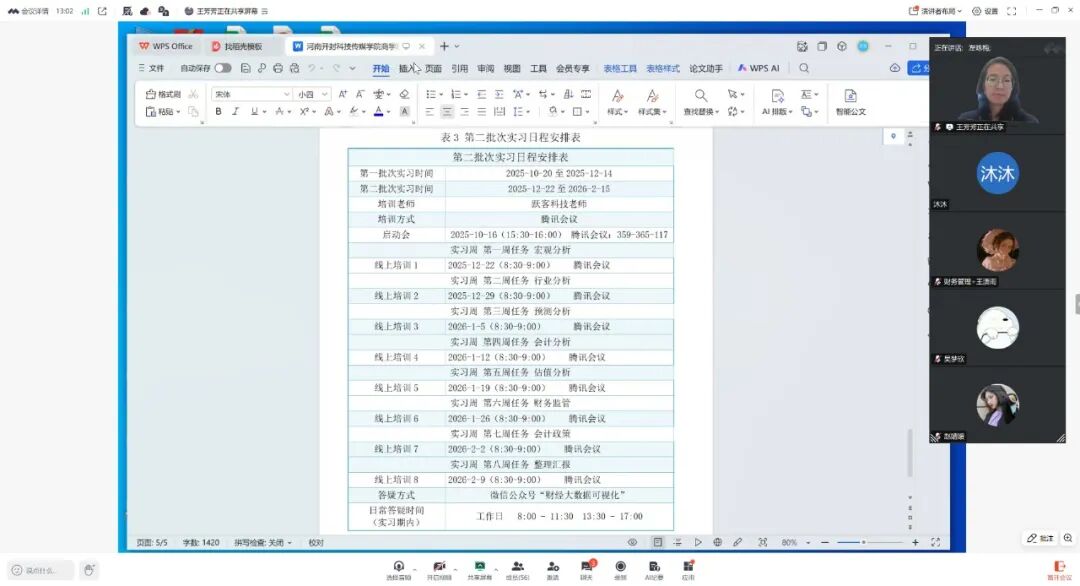Image resolution: width=1080 pixels, height=586 pixels.
Task: Switch to the 审阅 review ribbon tab
Action: 485,69
